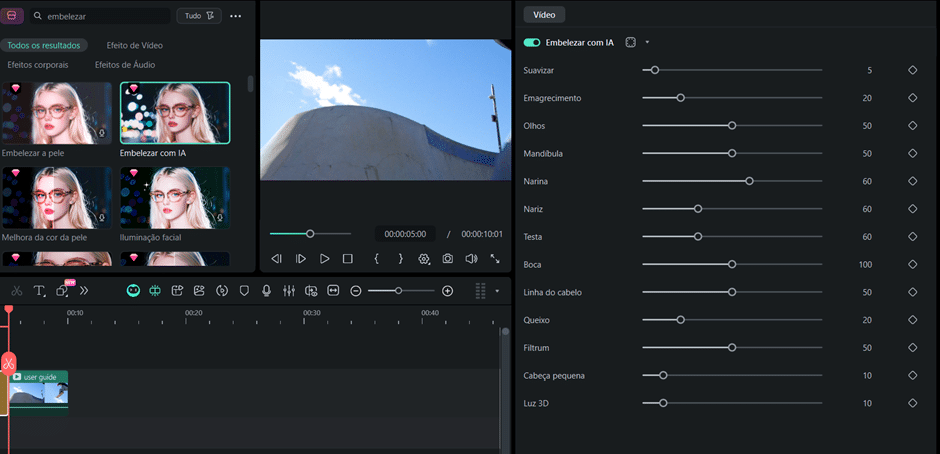Enter fullscreen preview with the expand icon

pos(495,259)
